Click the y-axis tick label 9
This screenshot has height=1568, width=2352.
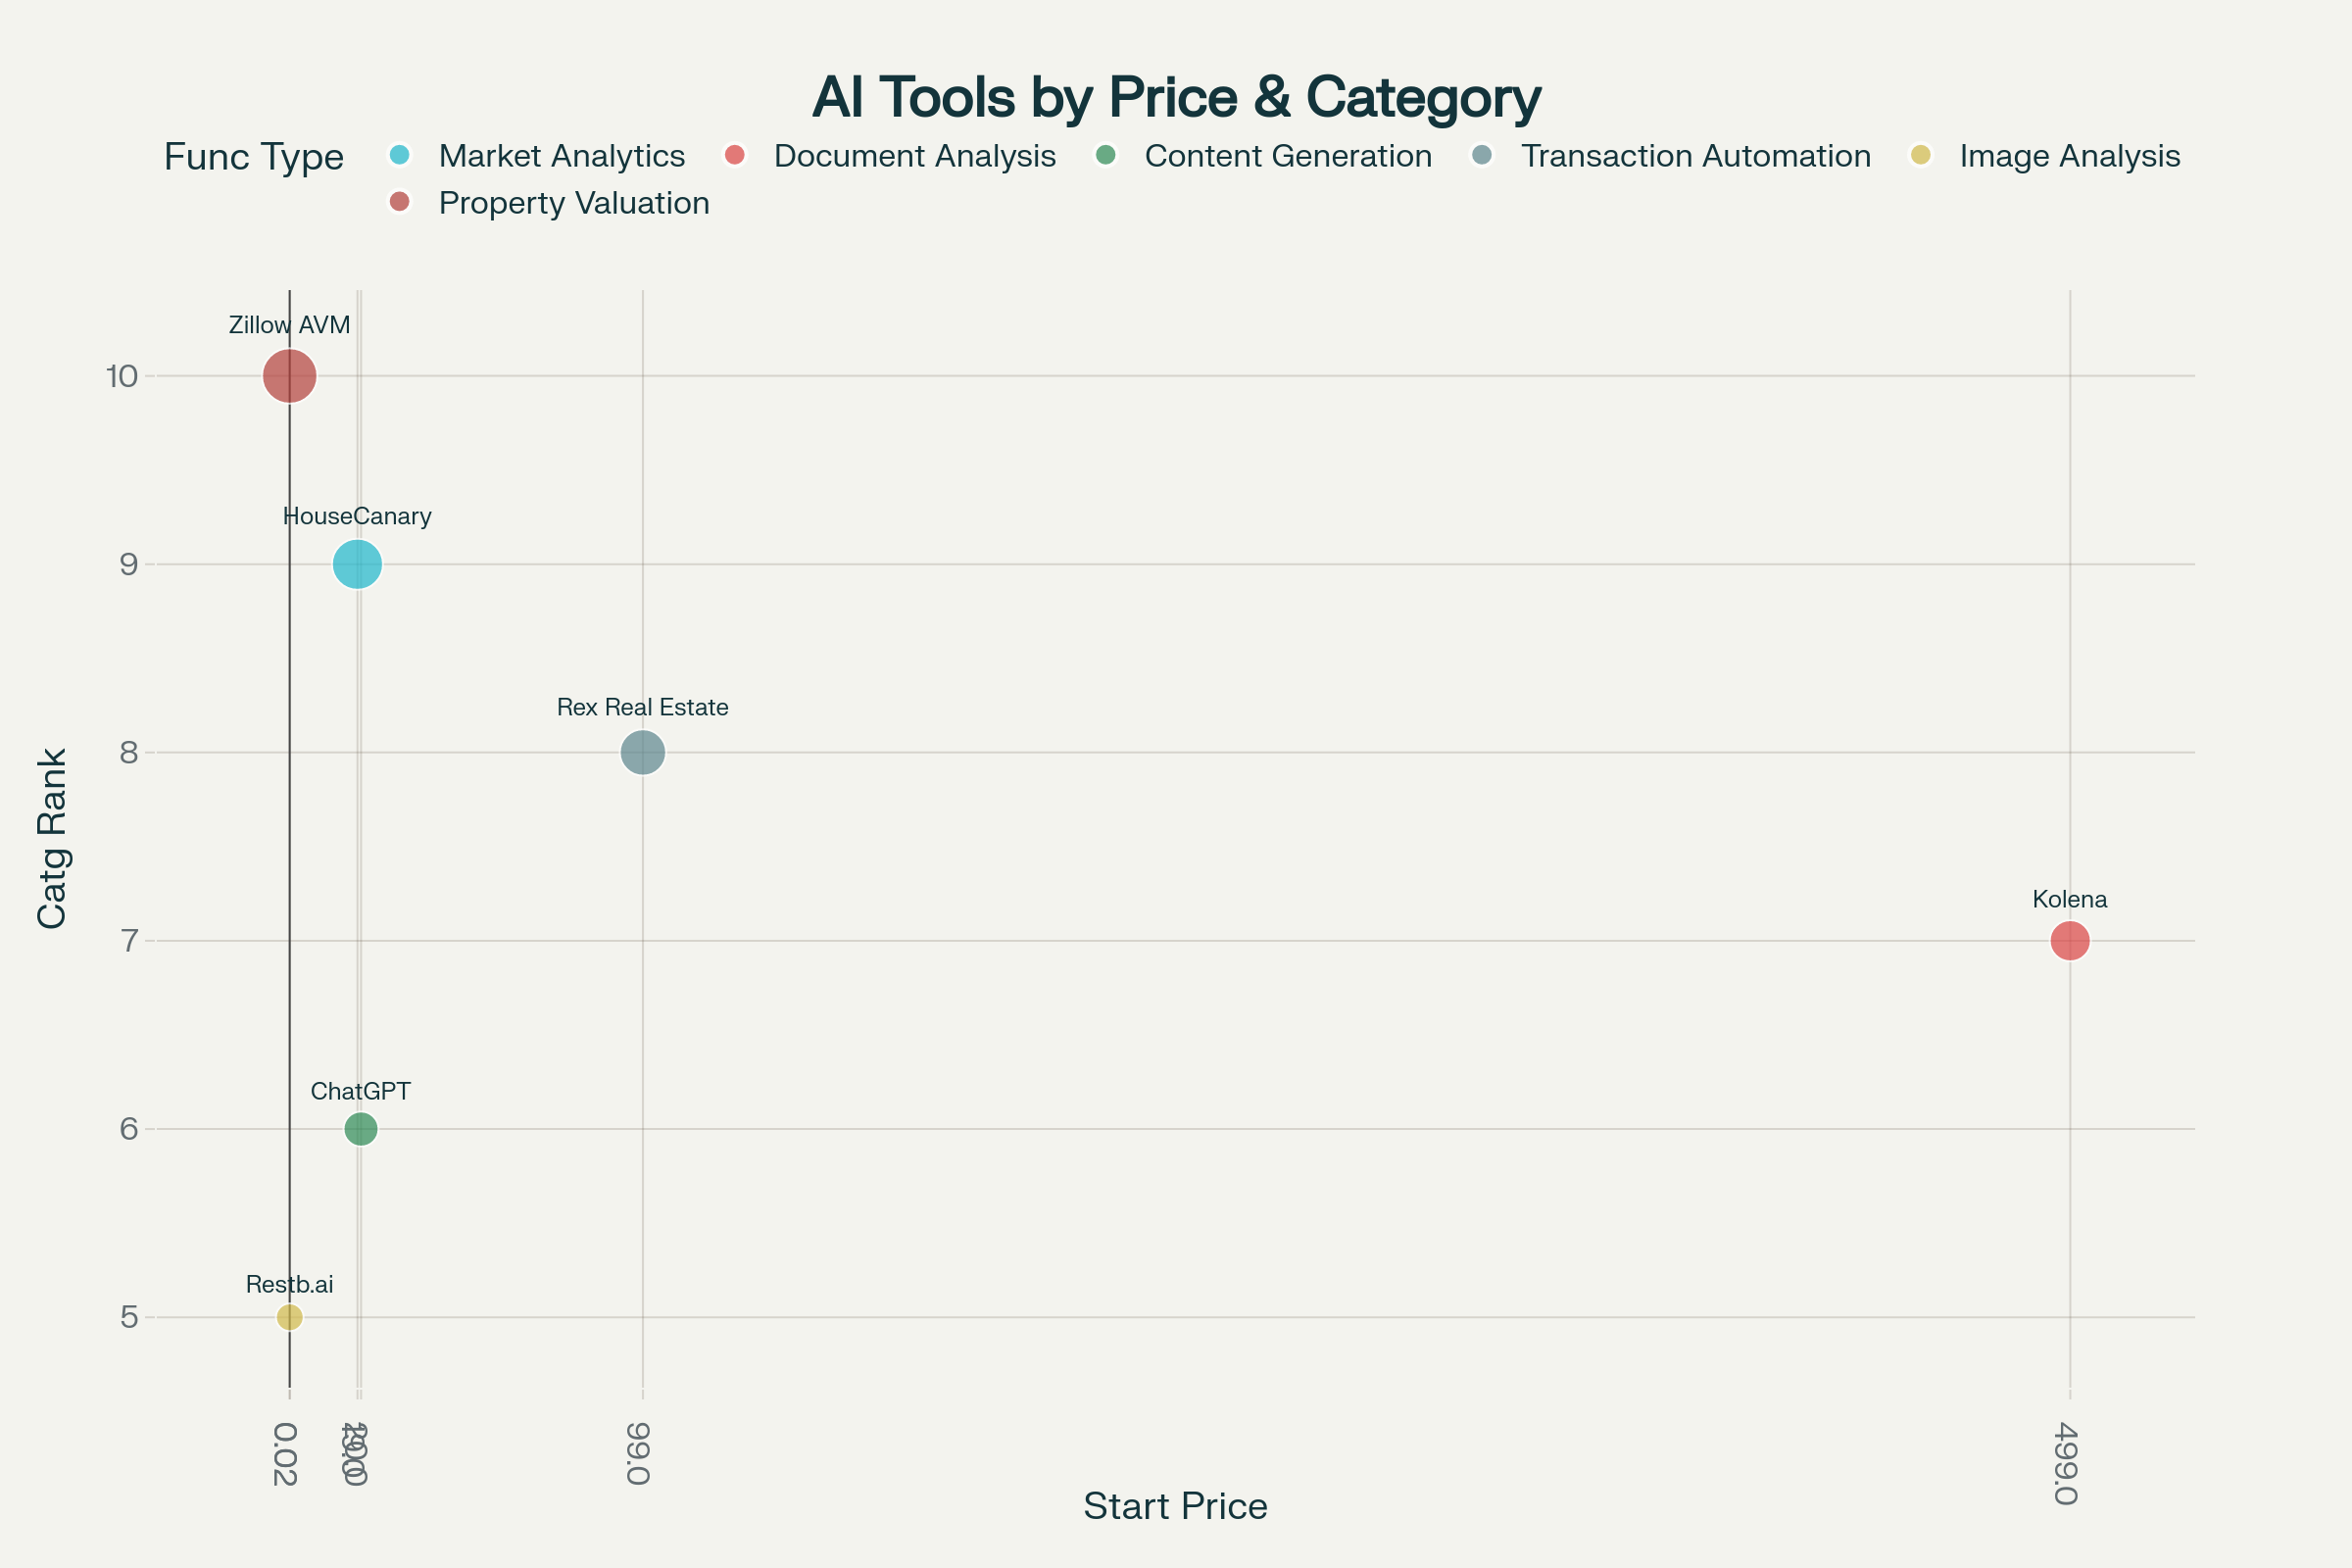pyautogui.click(x=129, y=564)
